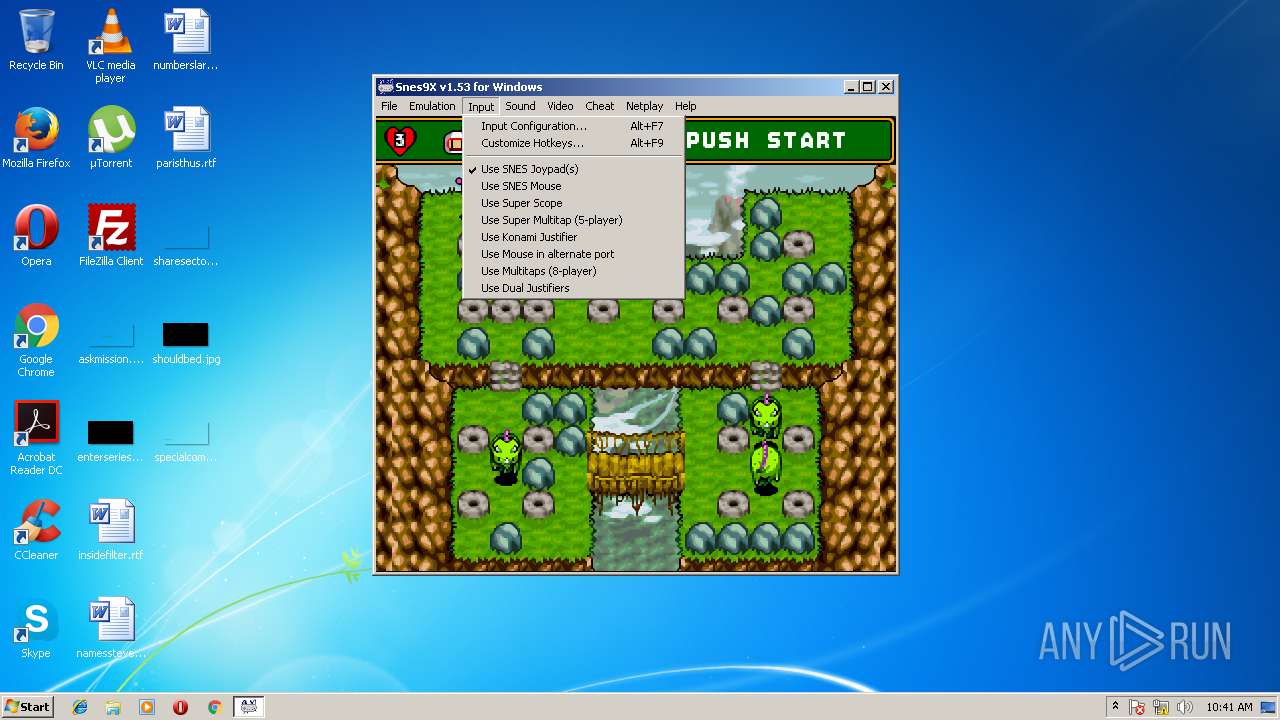Open the File menu
This screenshot has width=1280, height=720.
[389, 106]
